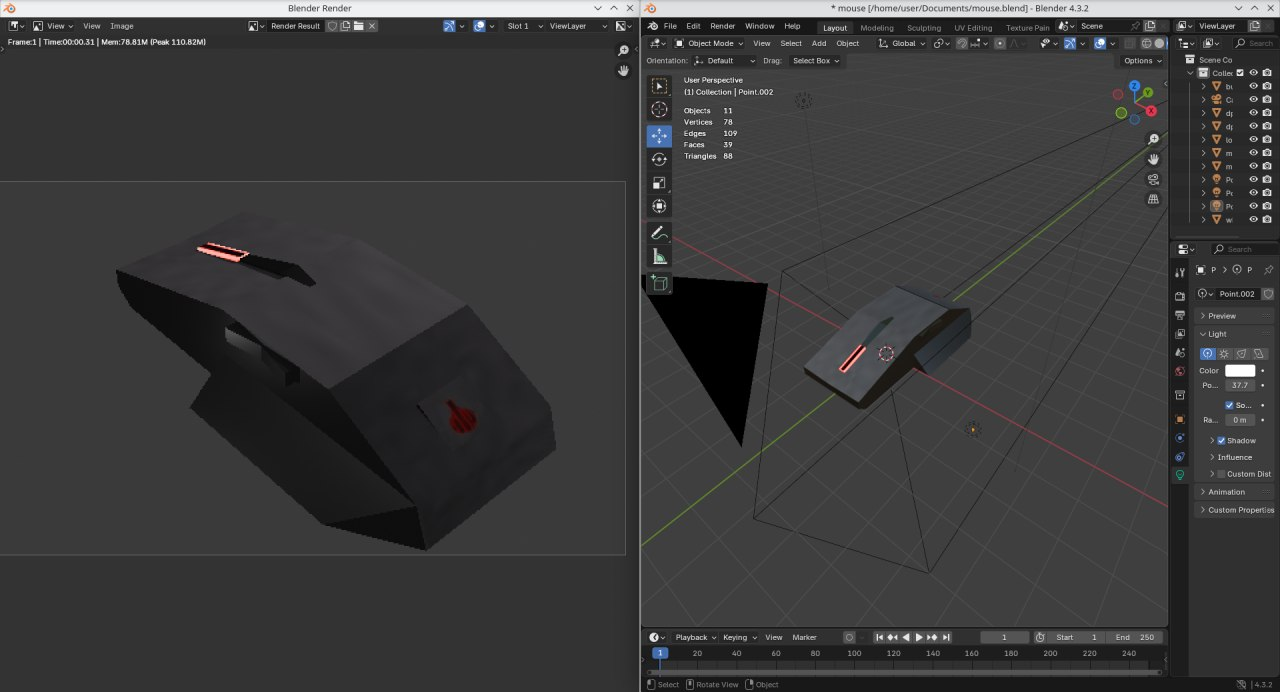Viewport: 1280px width, 692px height.
Task: Click the white light Color swatch
Action: [x=1240, y=370]
